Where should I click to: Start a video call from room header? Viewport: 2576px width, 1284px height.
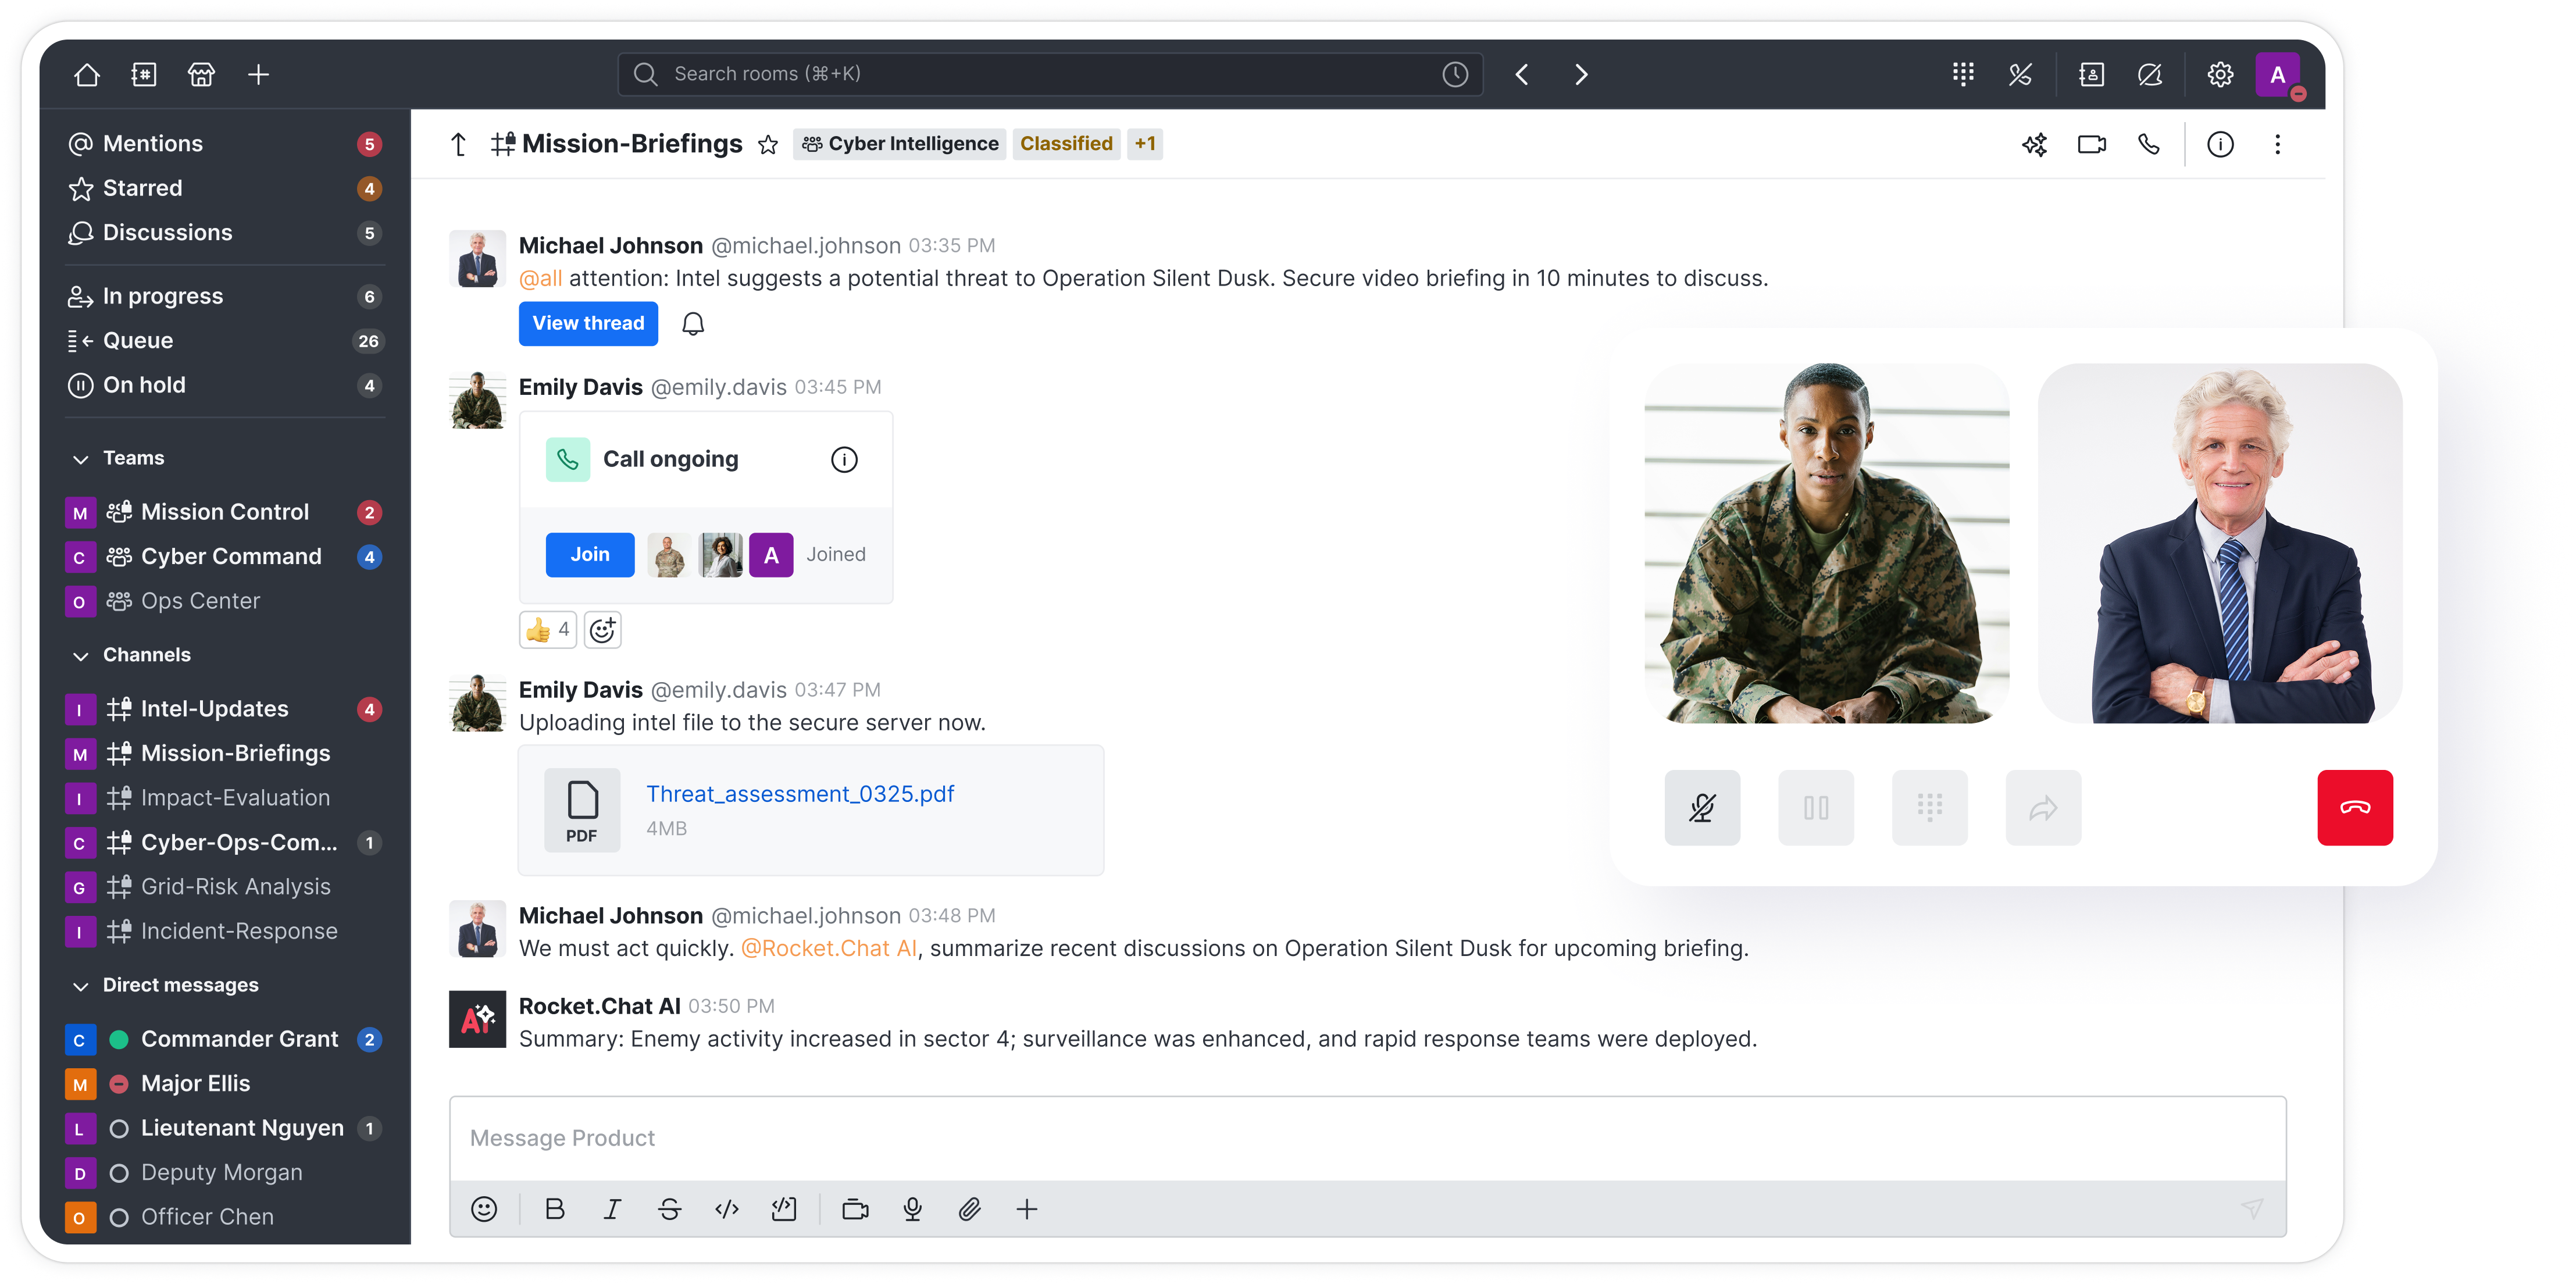(2091, 145)
